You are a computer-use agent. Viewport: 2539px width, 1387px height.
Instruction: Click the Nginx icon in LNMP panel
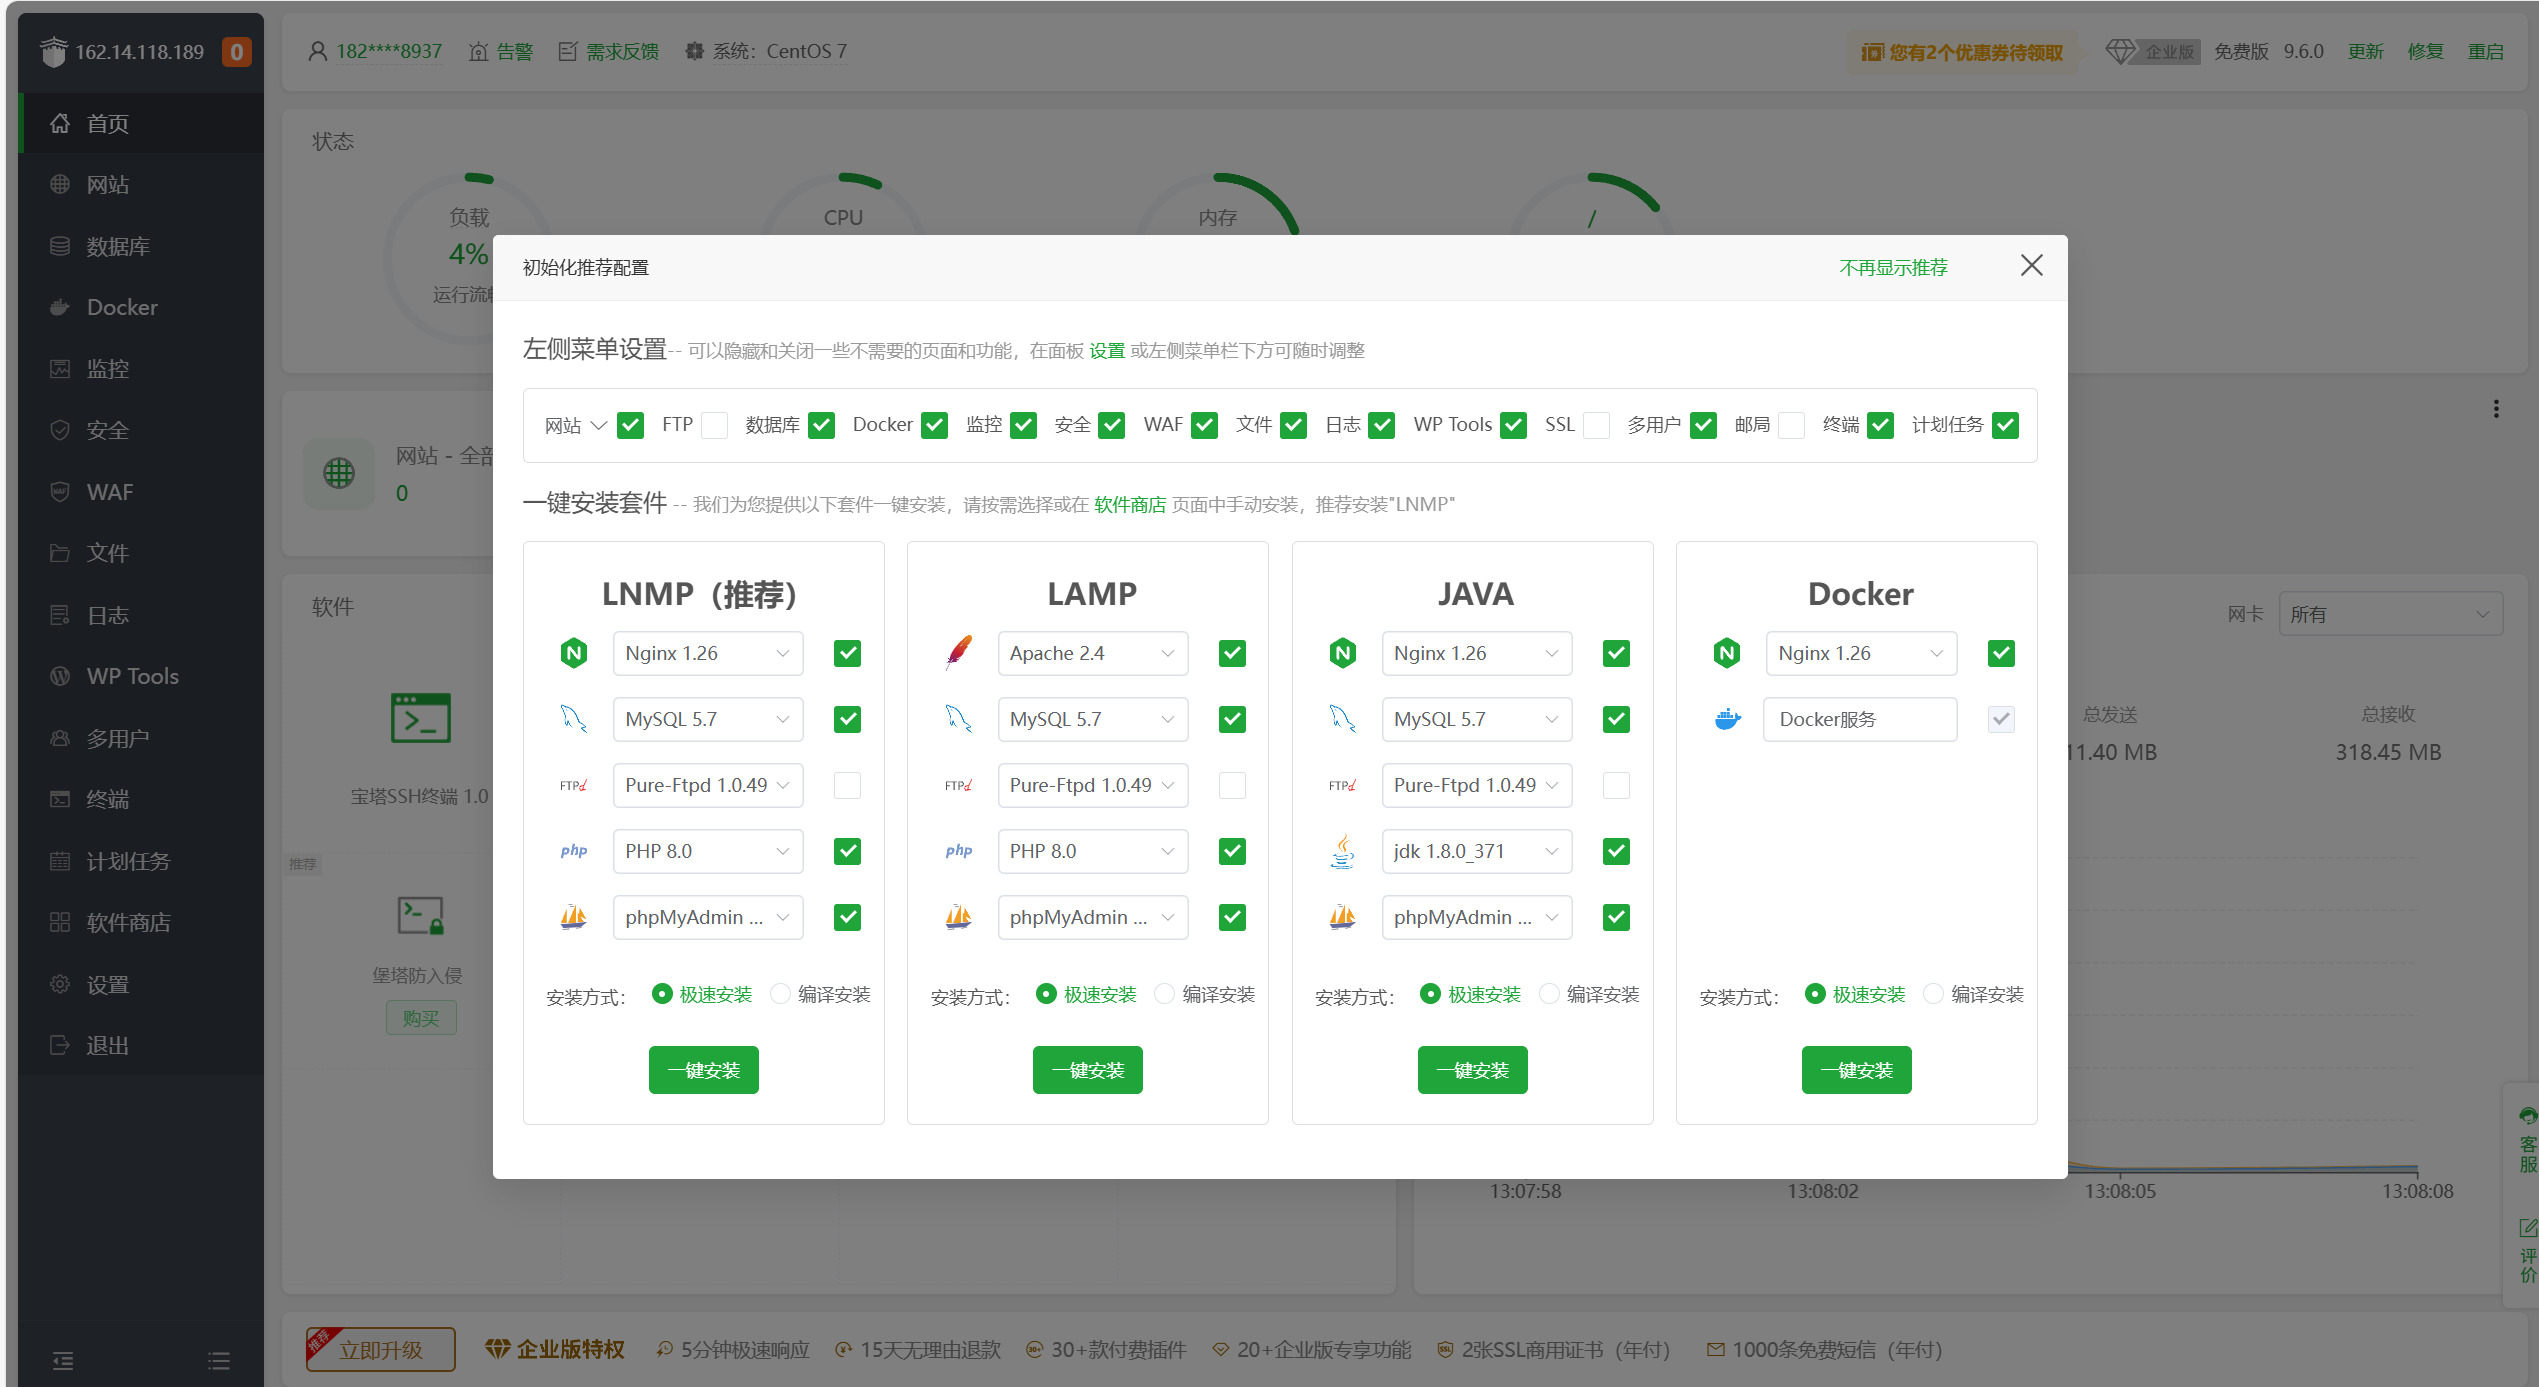[x=574, y=653]
